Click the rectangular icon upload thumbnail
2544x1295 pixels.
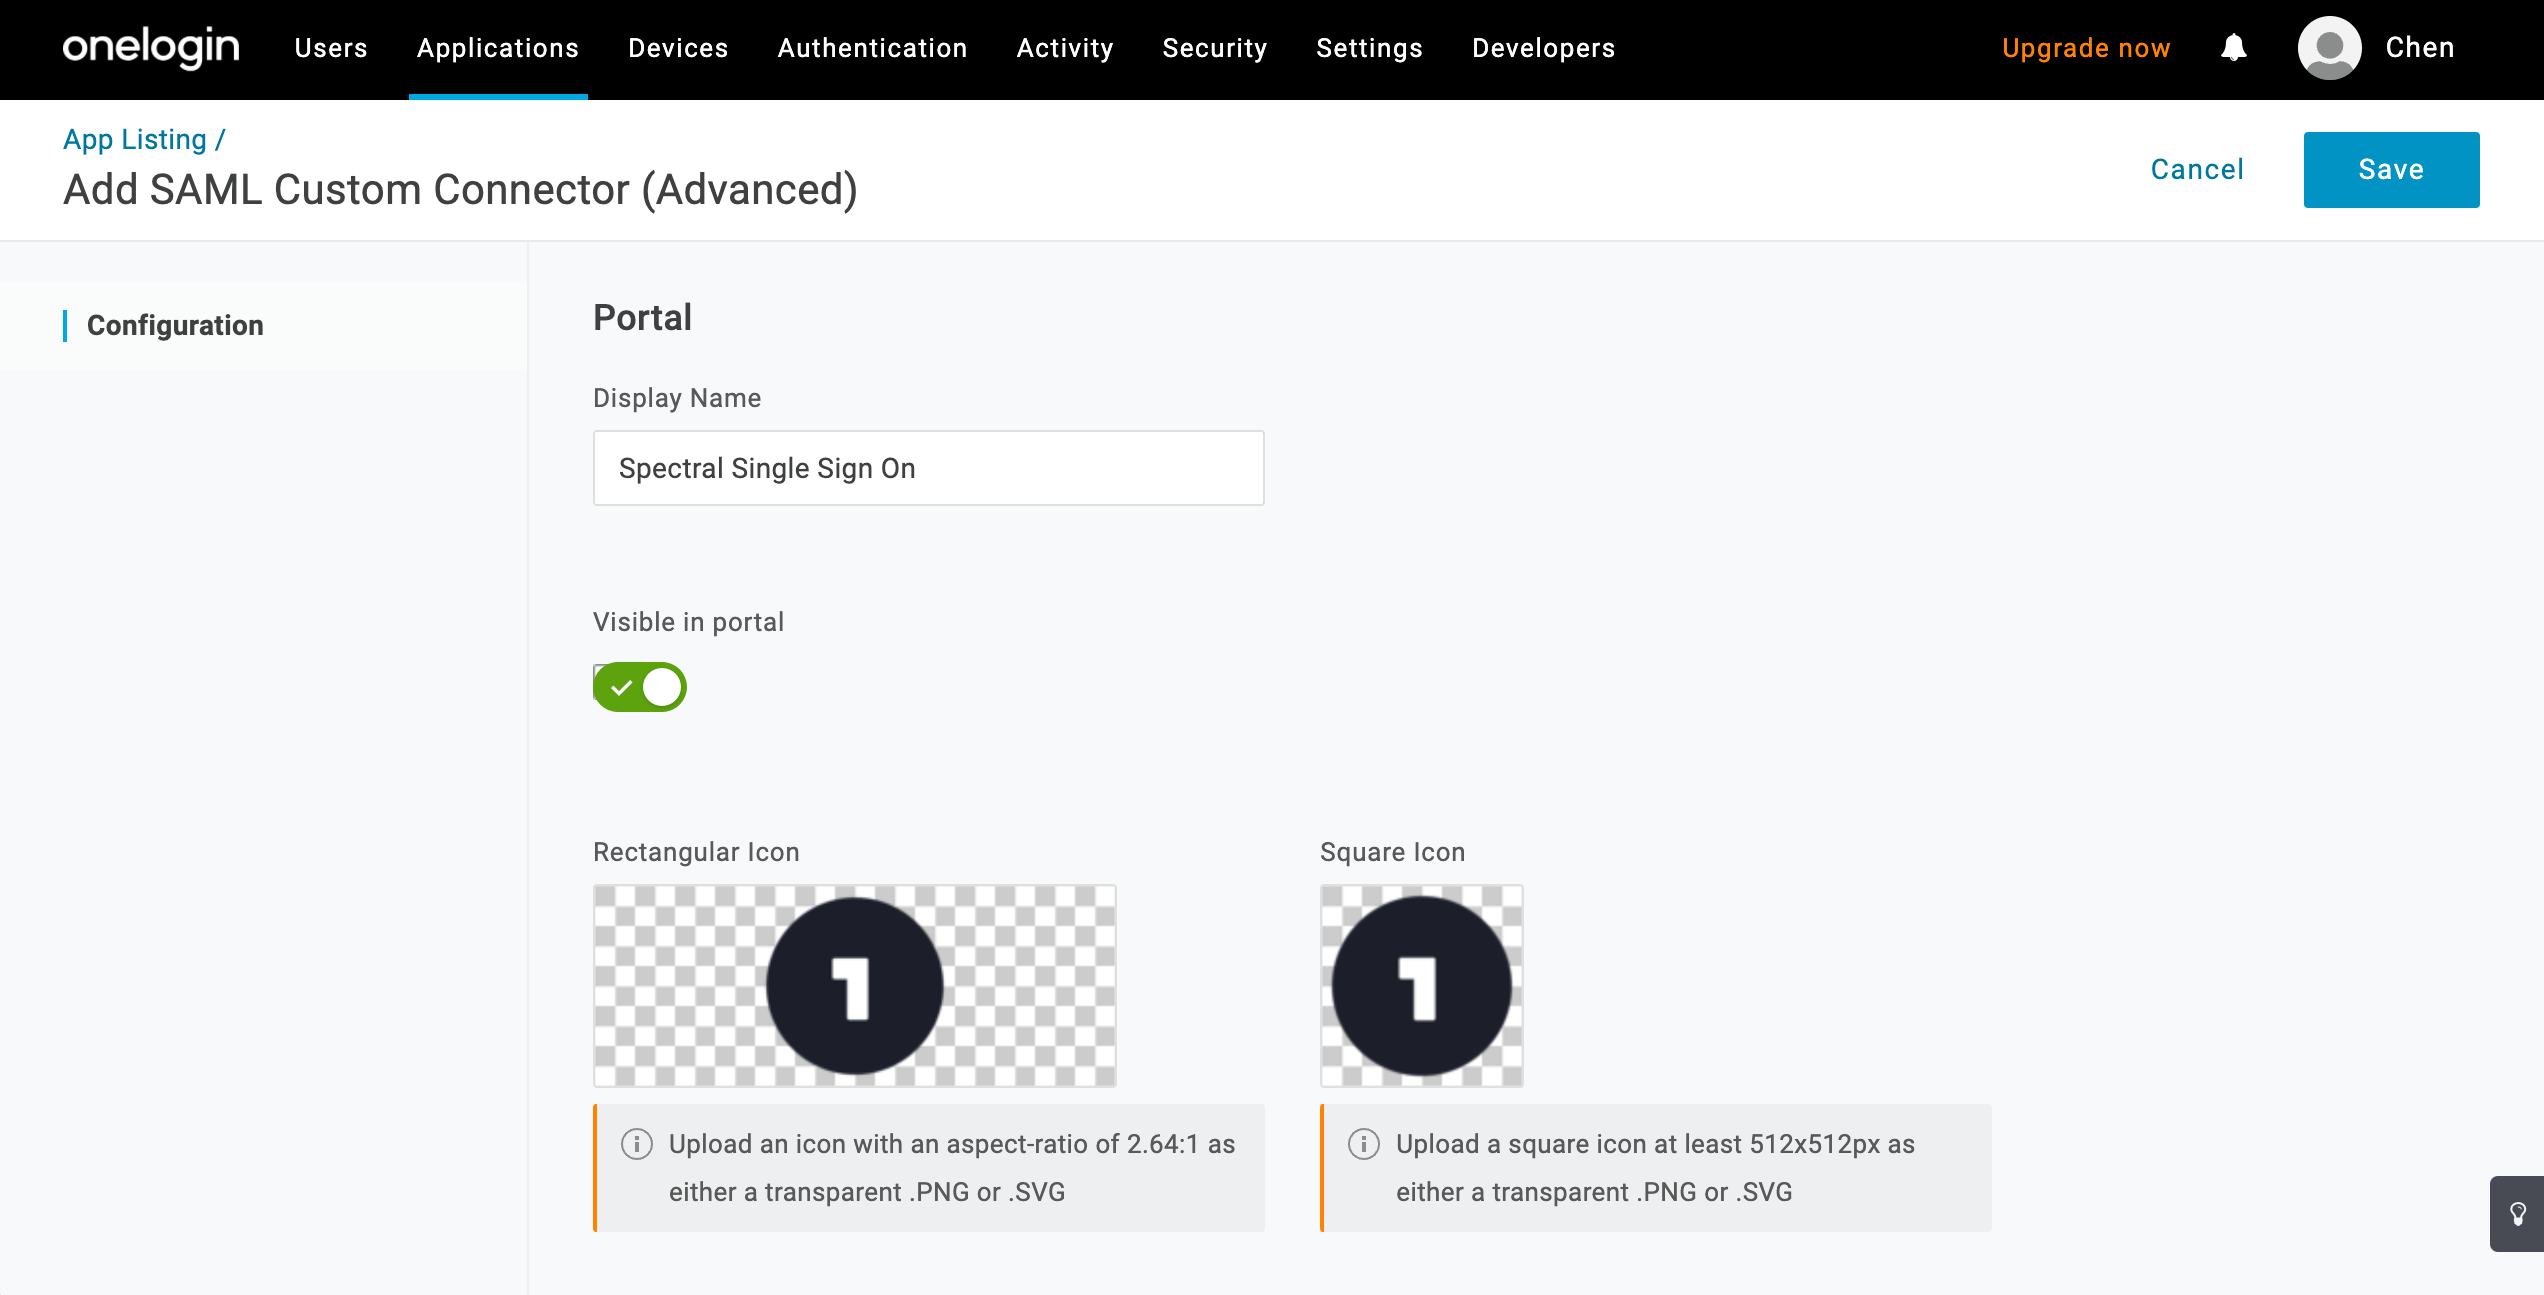point(855,986)
